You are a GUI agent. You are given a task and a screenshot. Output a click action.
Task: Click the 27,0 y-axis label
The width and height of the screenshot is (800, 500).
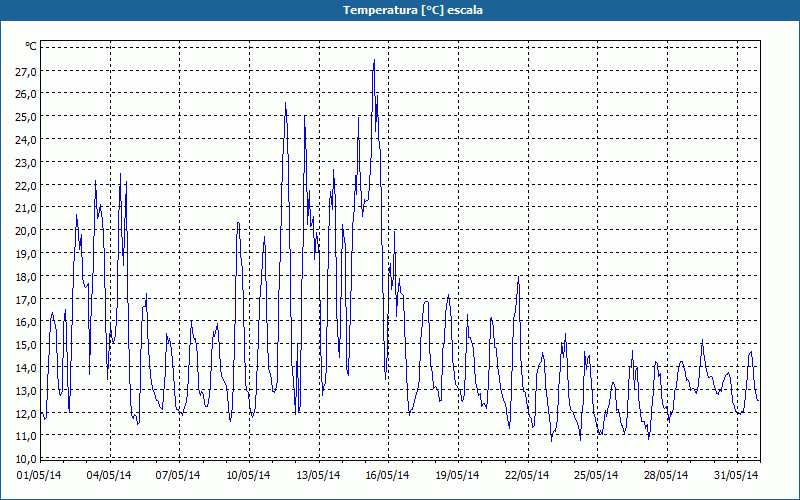pos(25,71)
